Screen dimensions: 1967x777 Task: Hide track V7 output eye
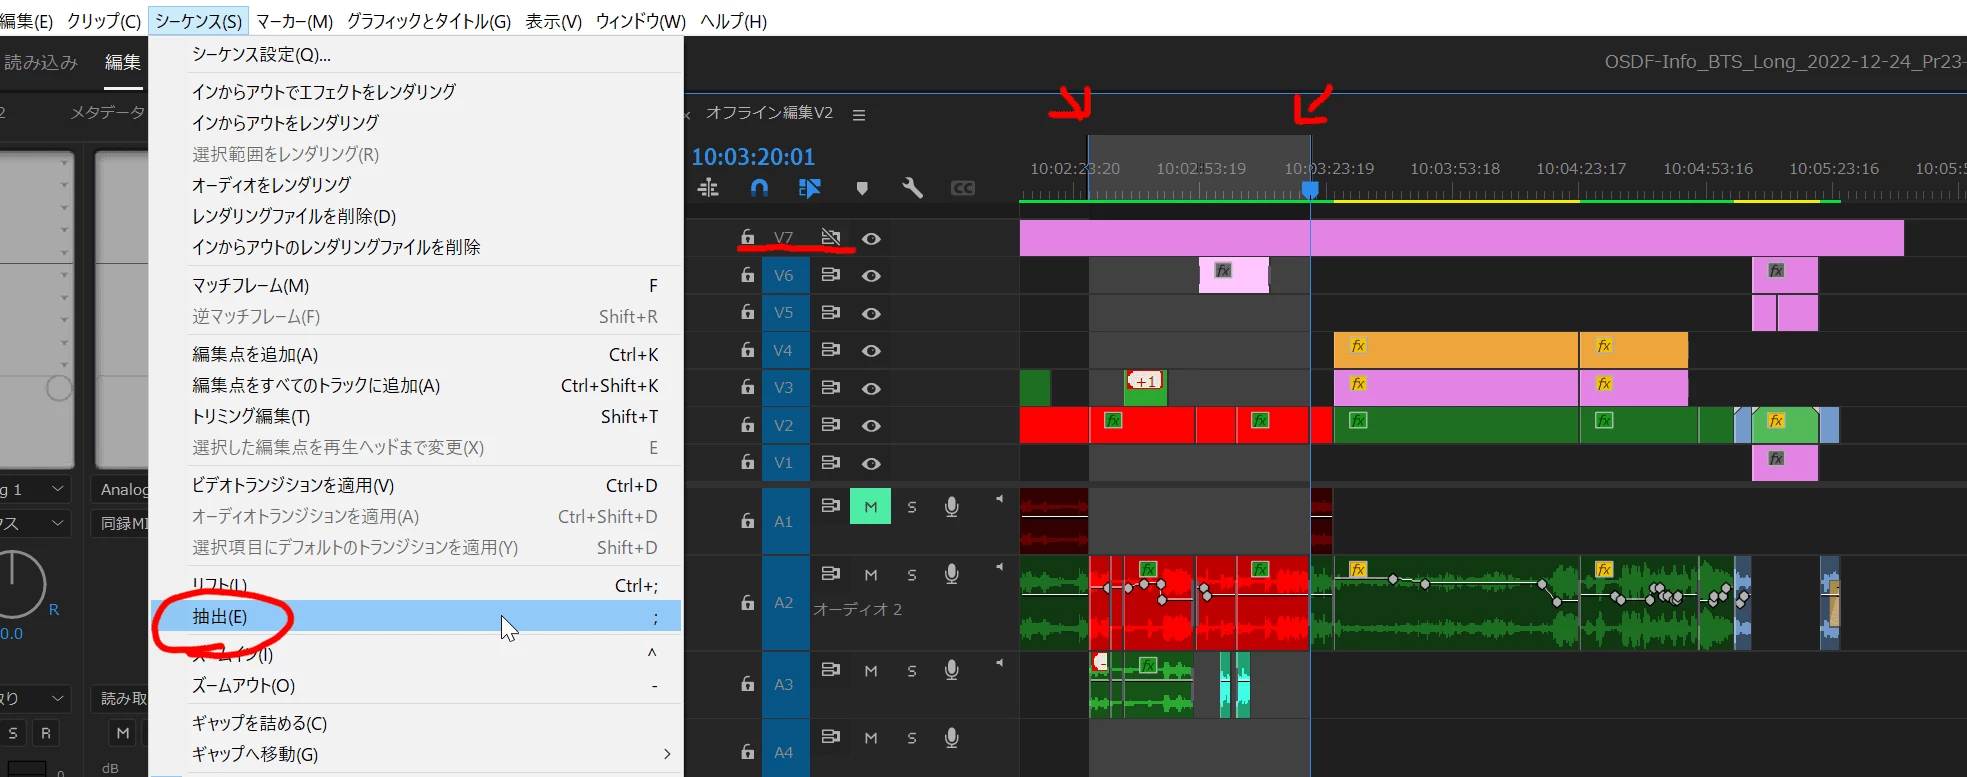[x=871, y=239]
